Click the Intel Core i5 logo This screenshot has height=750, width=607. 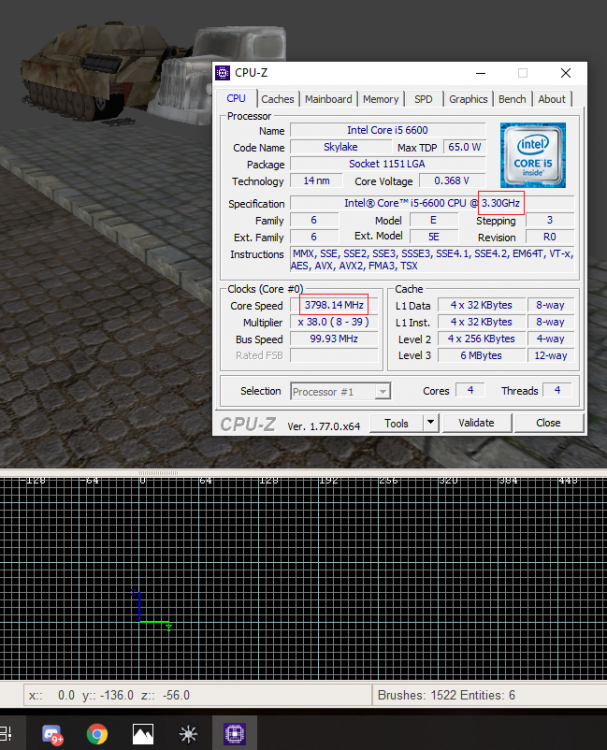click(533, 155)
